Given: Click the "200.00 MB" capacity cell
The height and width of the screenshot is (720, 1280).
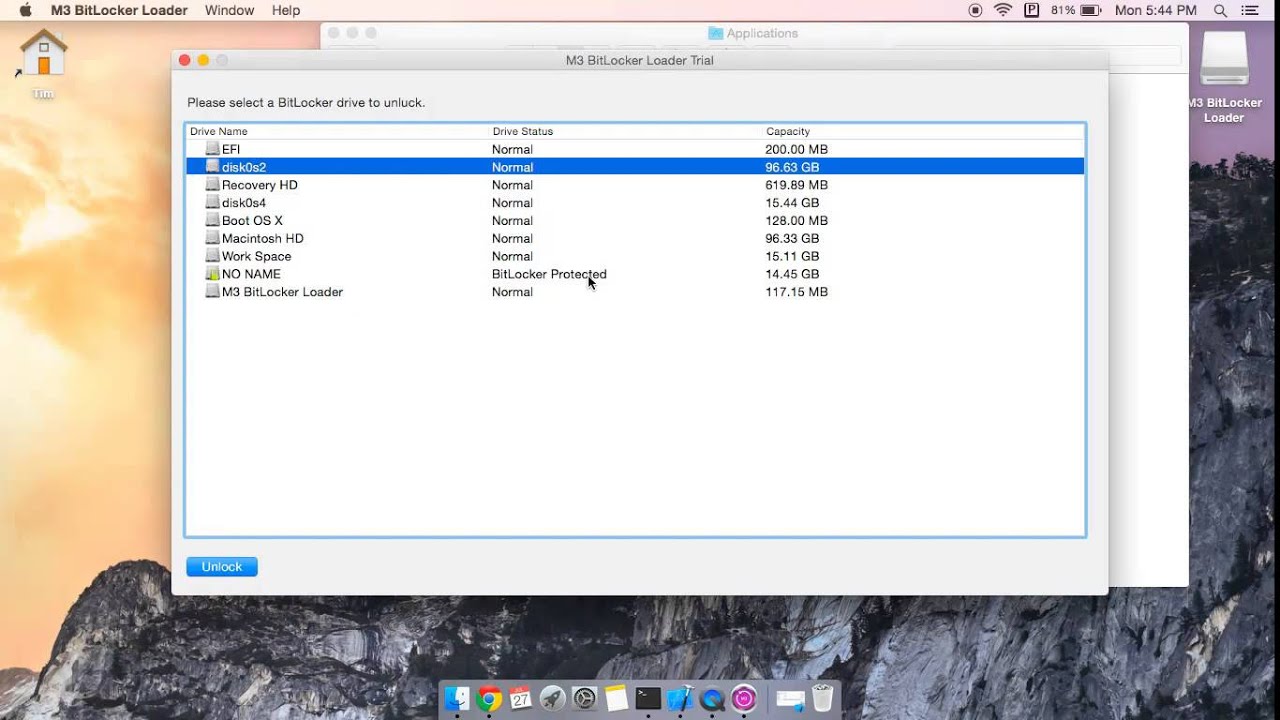Looking at the screenshot, I should pyautogui.click(x=796, y=149).
